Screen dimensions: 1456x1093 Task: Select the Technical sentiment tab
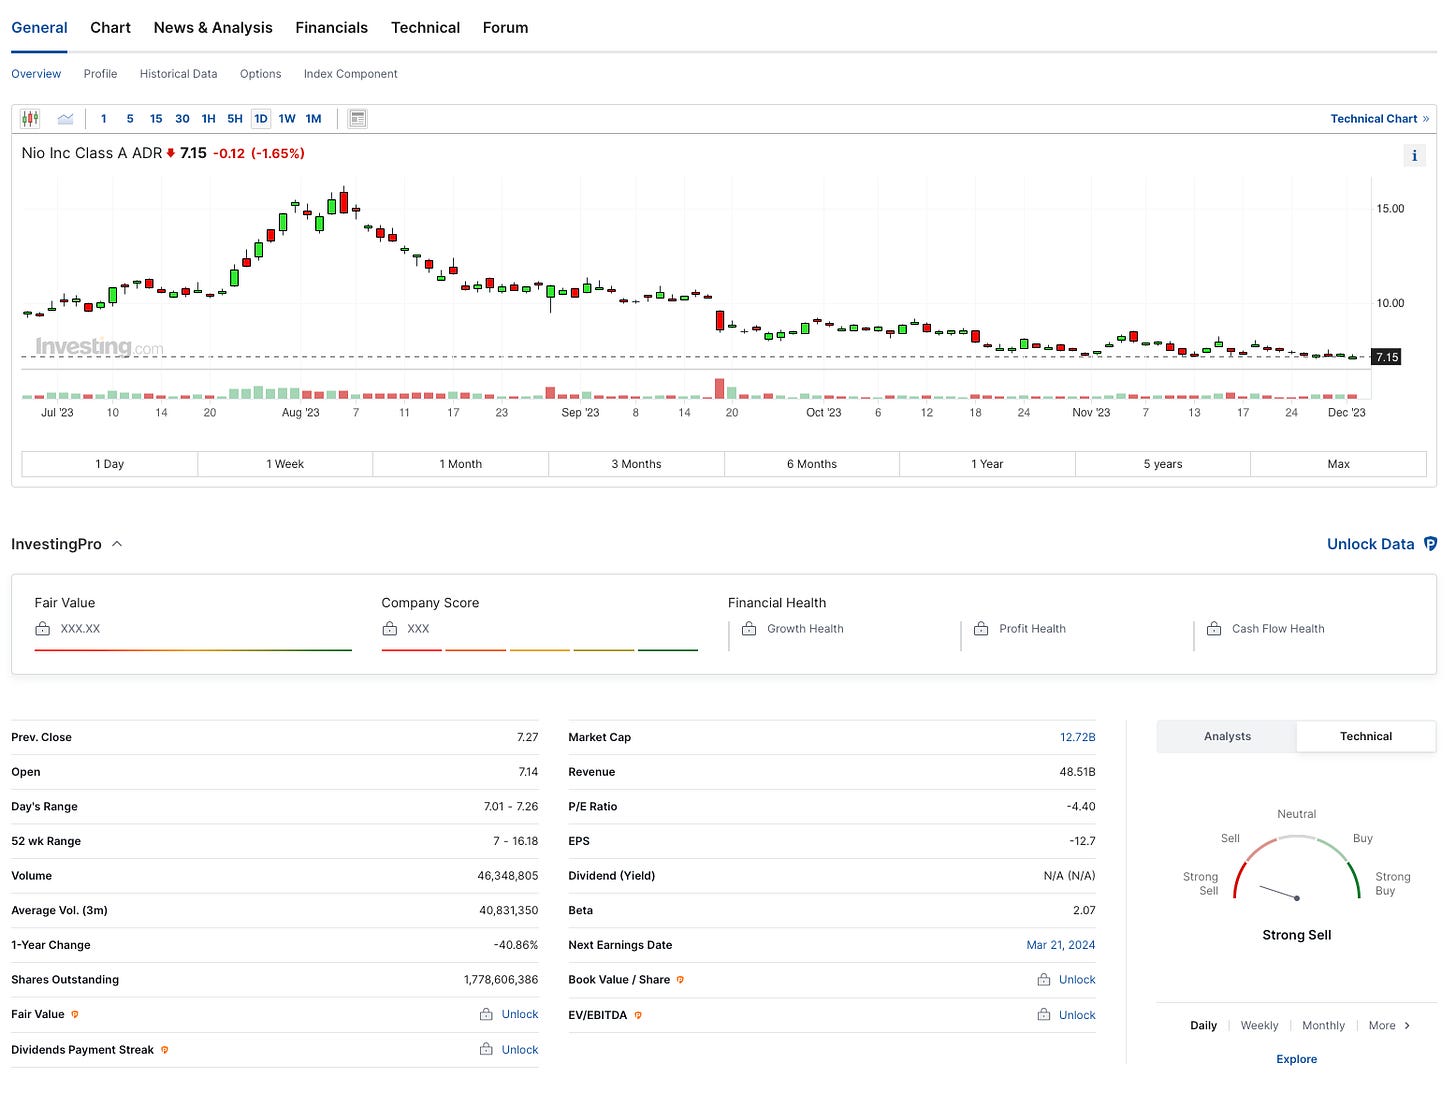pyautogui.click(x=1366, y=737)
